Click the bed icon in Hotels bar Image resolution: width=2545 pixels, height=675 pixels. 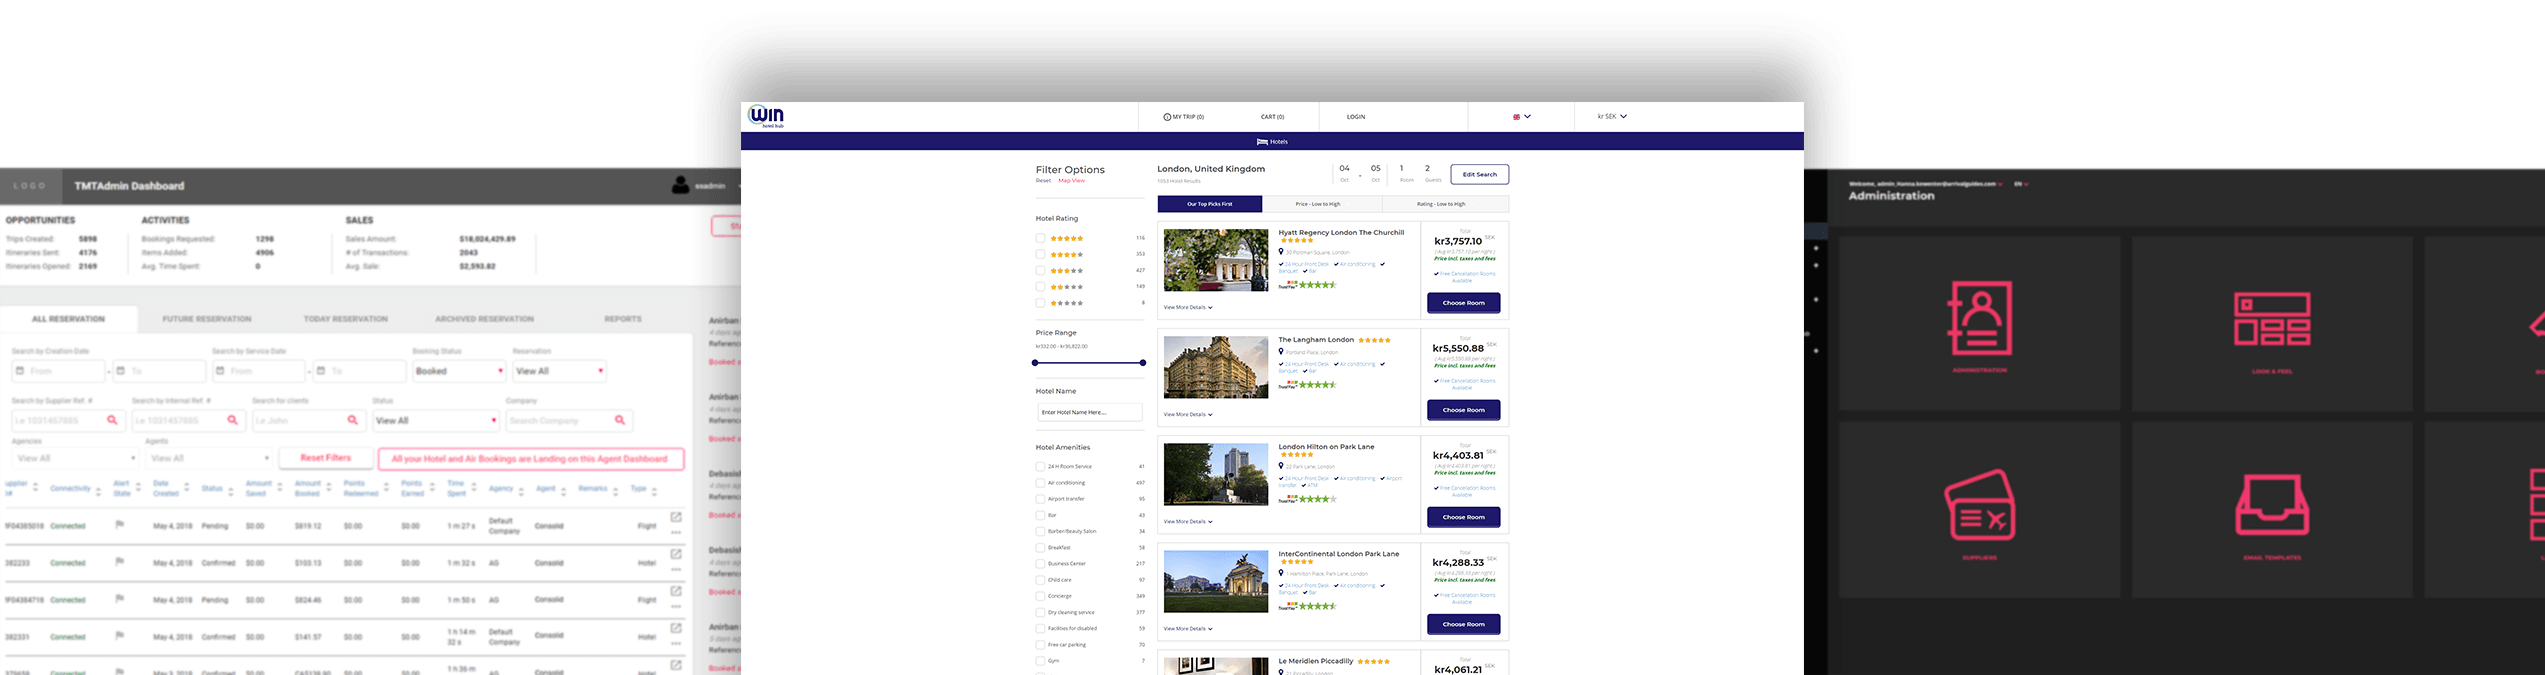tap(1262, 142)
